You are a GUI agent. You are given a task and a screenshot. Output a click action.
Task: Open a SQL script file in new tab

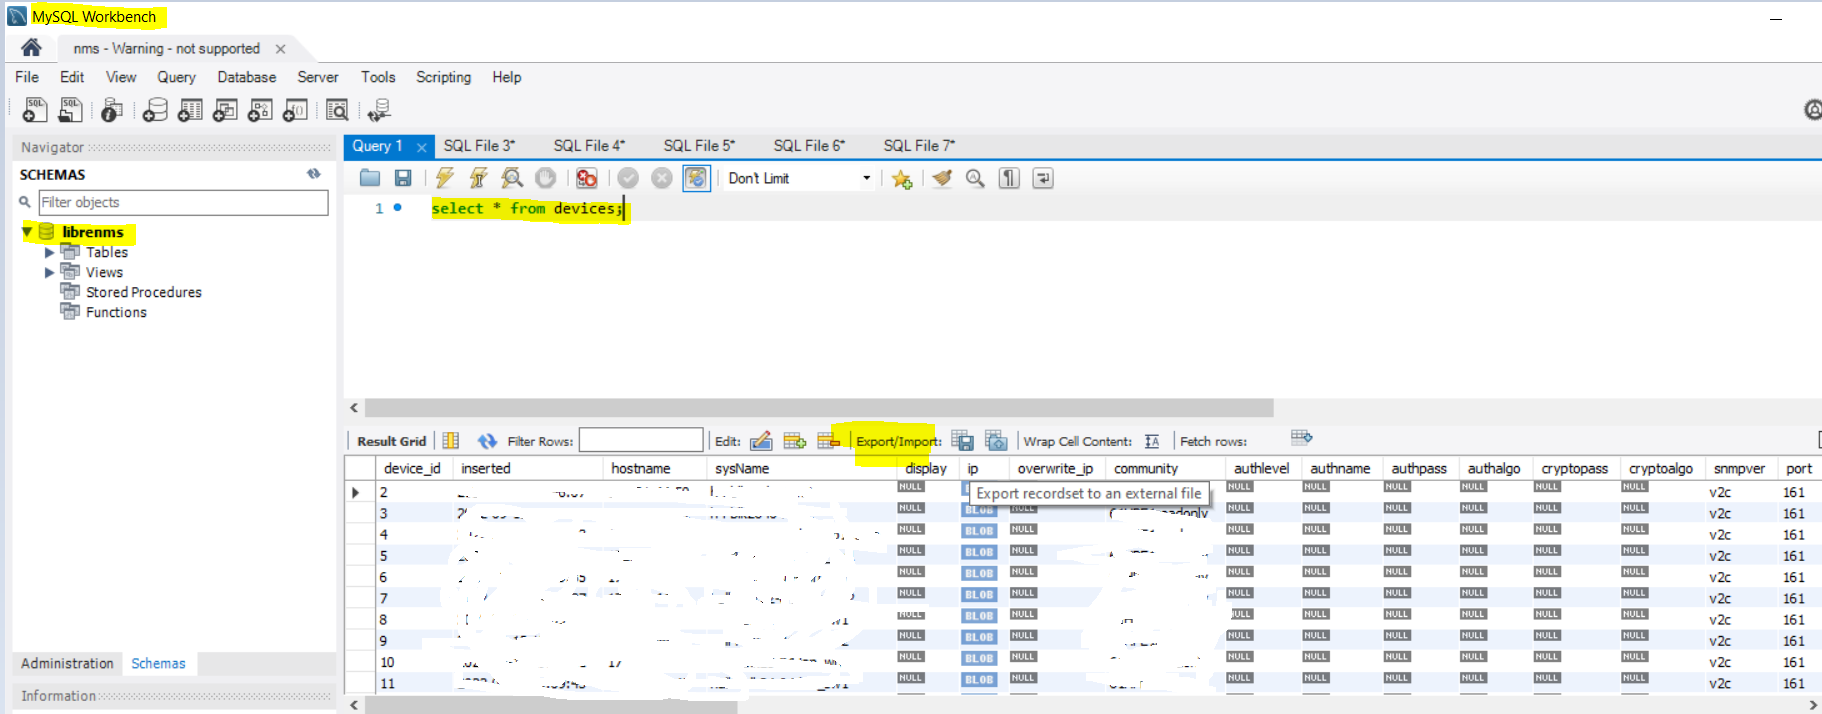(70, 110)
